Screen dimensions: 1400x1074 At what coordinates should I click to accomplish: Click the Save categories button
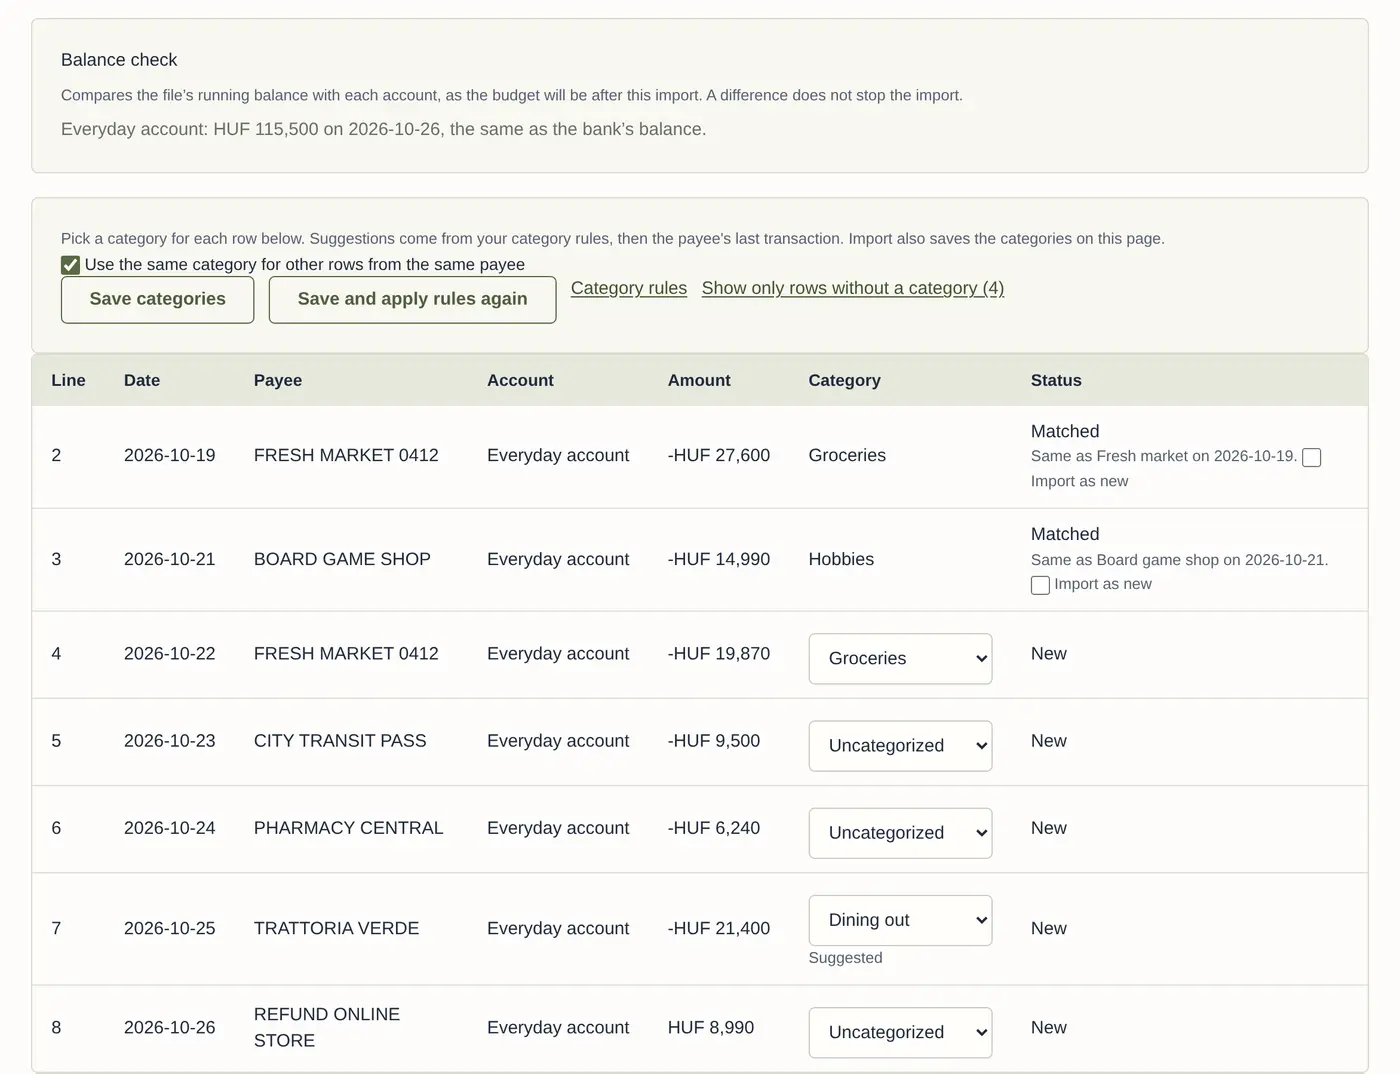pos(157,299)
